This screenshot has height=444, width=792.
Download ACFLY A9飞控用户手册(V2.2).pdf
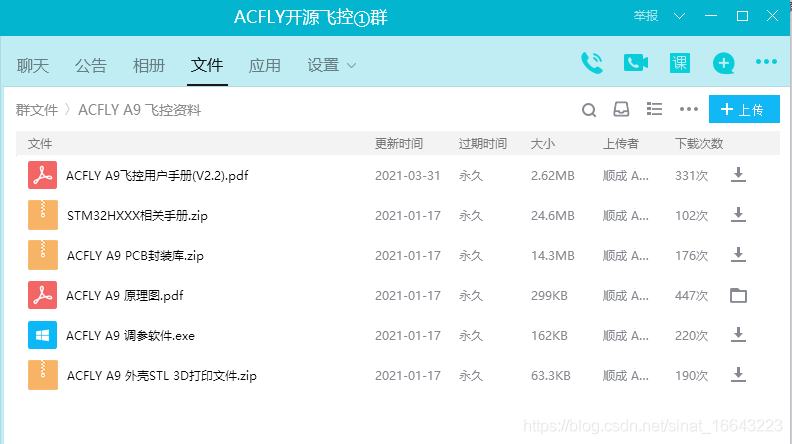(x=738, y=175)
